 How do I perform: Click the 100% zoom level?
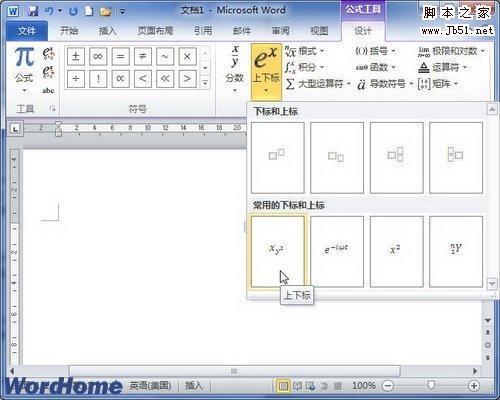[364, 386]
